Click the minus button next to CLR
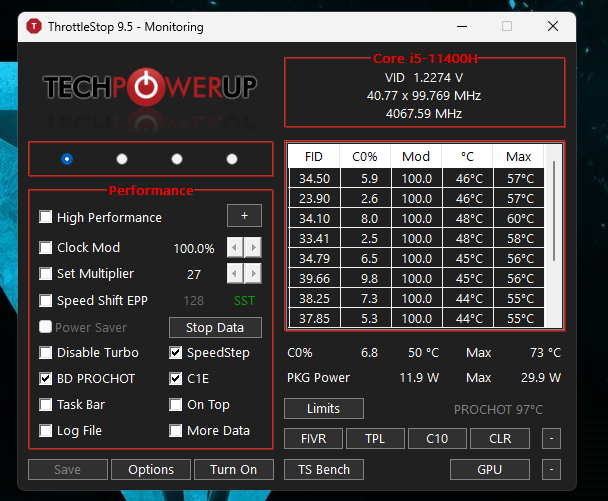The height and width of the screenshot is (501, 608). (x=551, y=439)
